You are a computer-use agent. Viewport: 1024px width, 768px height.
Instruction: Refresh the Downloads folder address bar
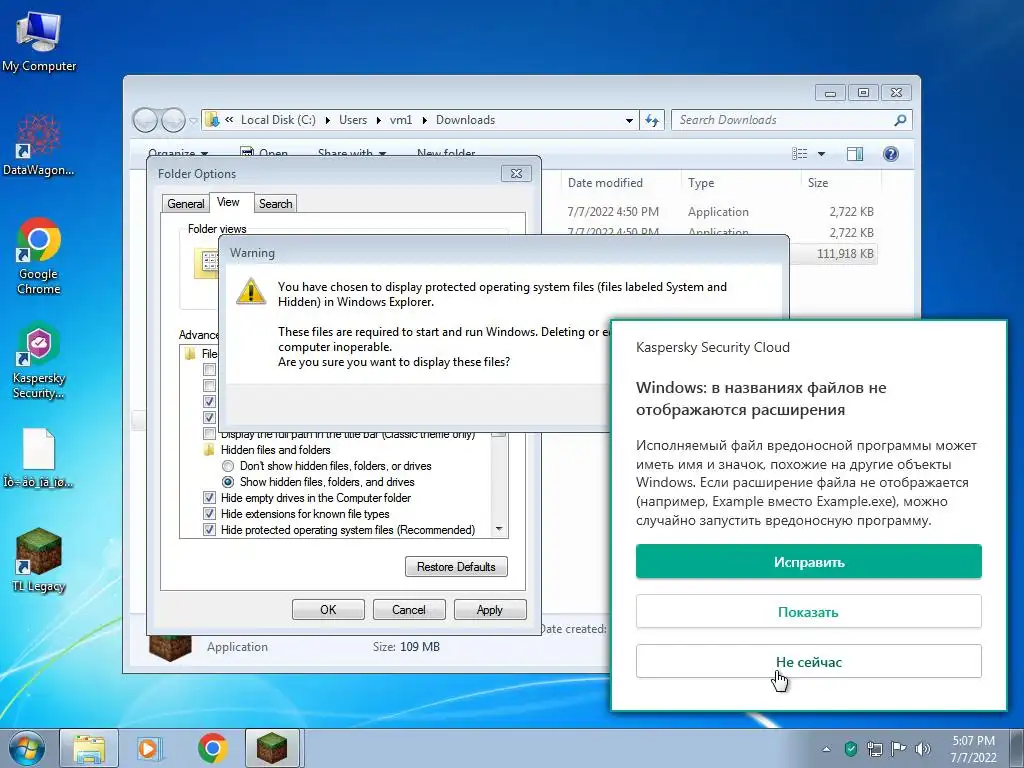point(652,120)
